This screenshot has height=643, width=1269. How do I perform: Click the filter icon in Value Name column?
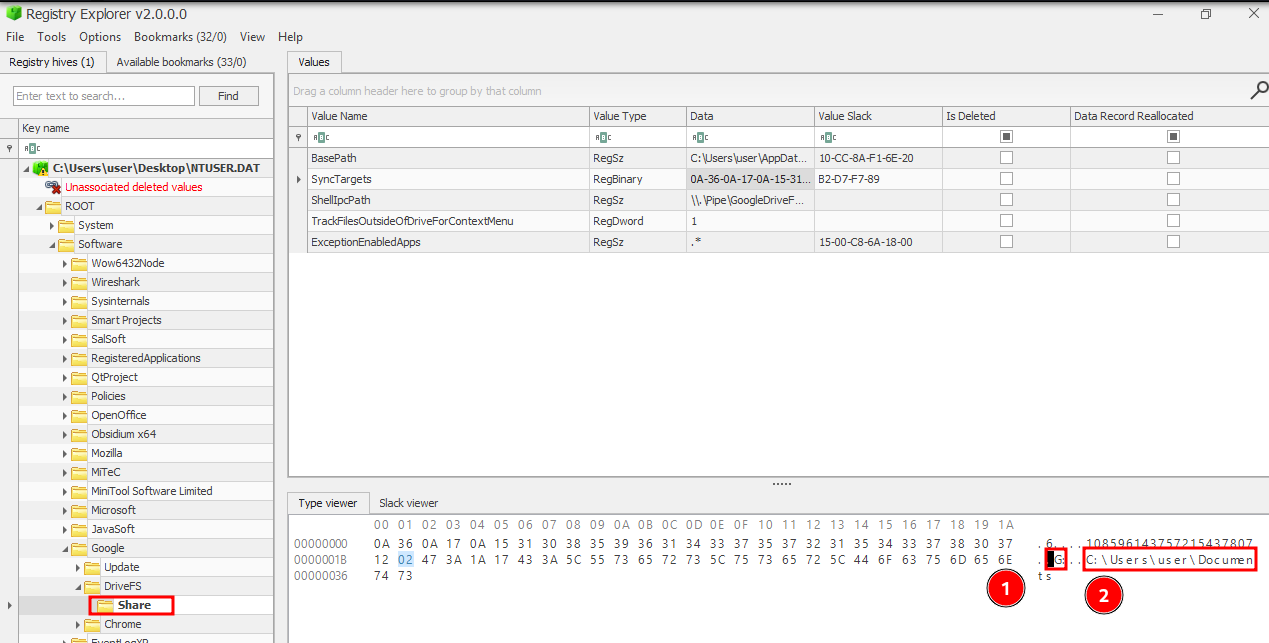(x=319, y=137)
